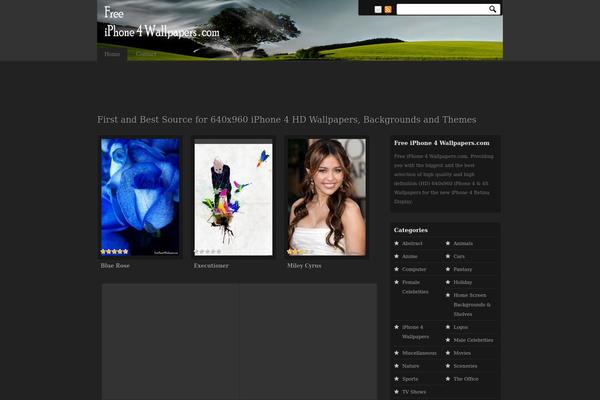Open The Office category
Screen dimensions: 600x400
pos(466,379)
